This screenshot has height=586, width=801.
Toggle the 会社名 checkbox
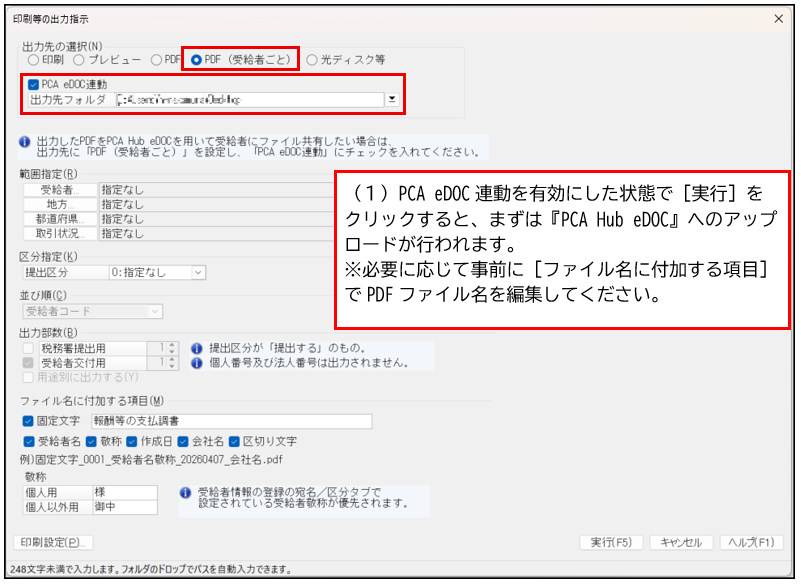click(183, 441)
